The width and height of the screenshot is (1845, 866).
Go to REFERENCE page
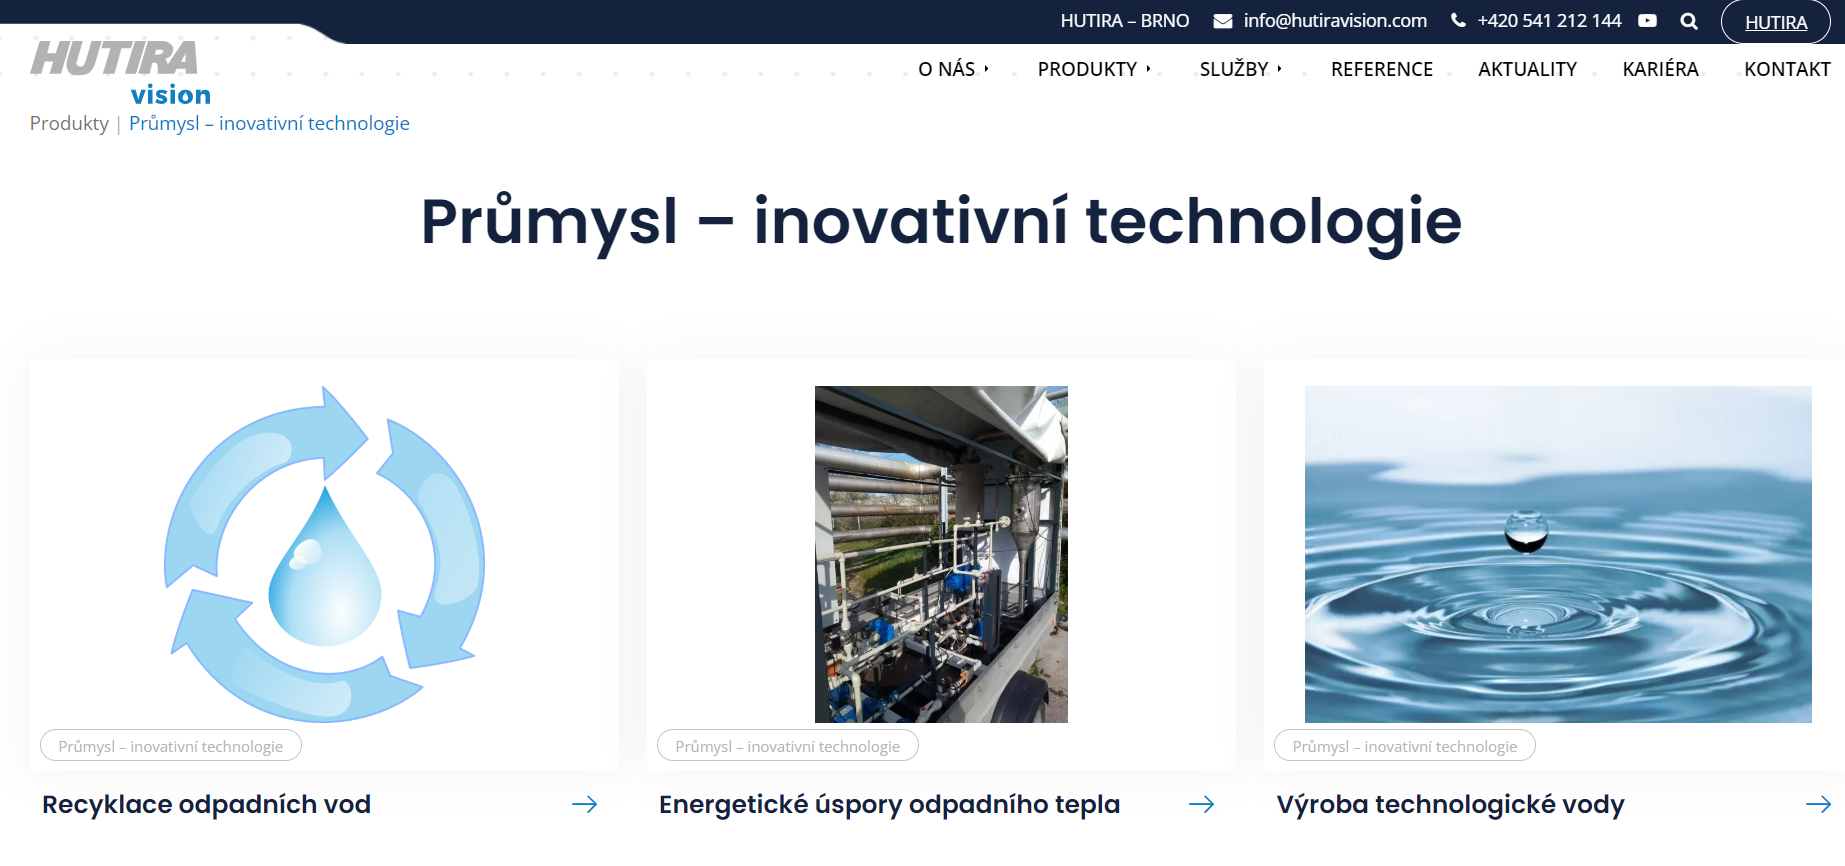tap(1382, 69)
